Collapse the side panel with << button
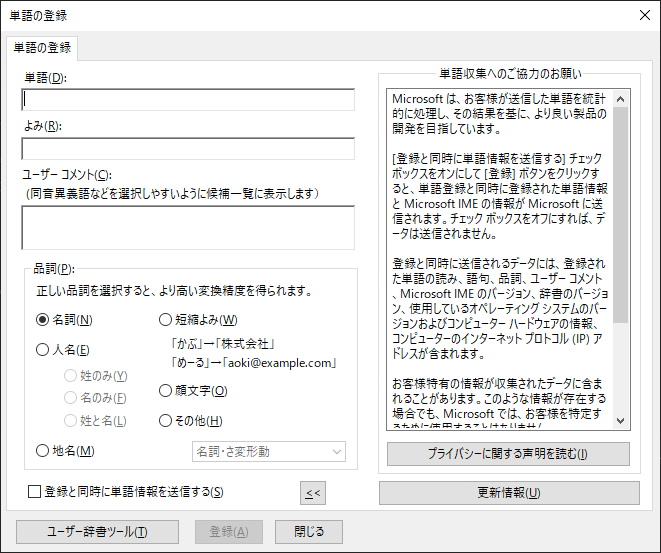 pyautogui.click(x=313, y=493)
